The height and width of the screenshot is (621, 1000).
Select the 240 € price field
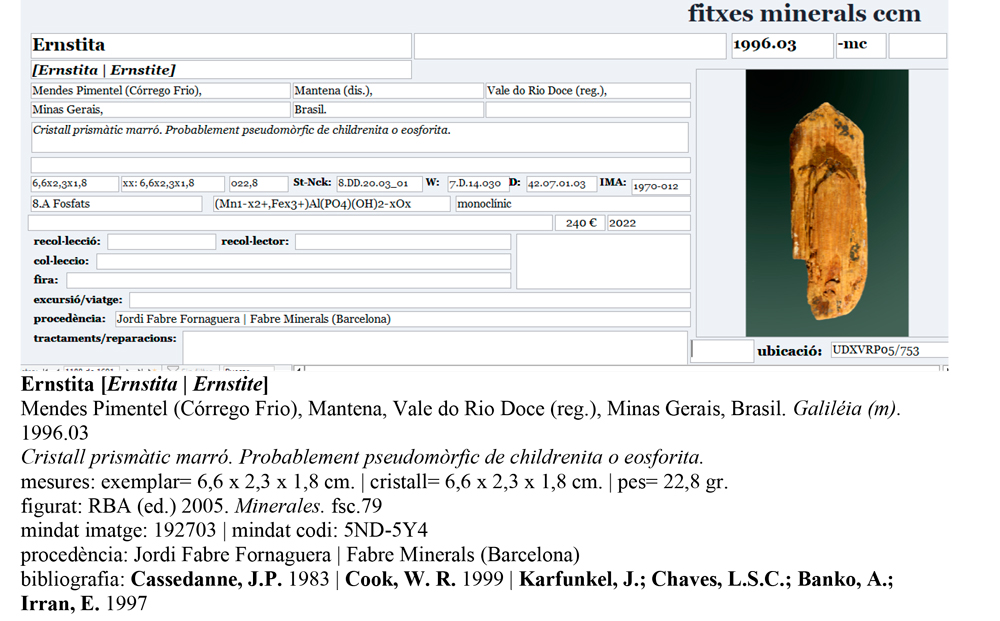point(581,223)
